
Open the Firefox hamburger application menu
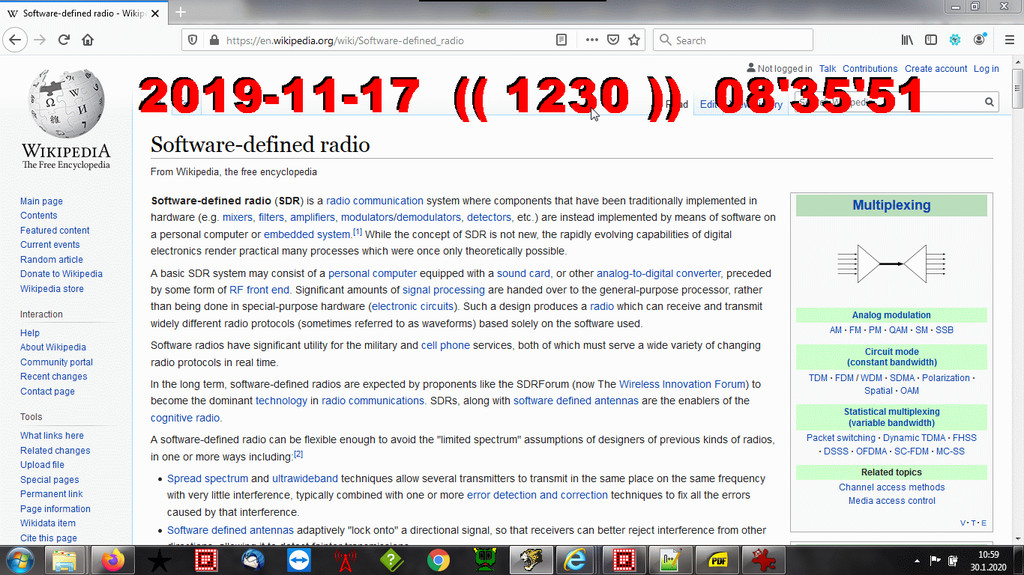(1007, 40)
